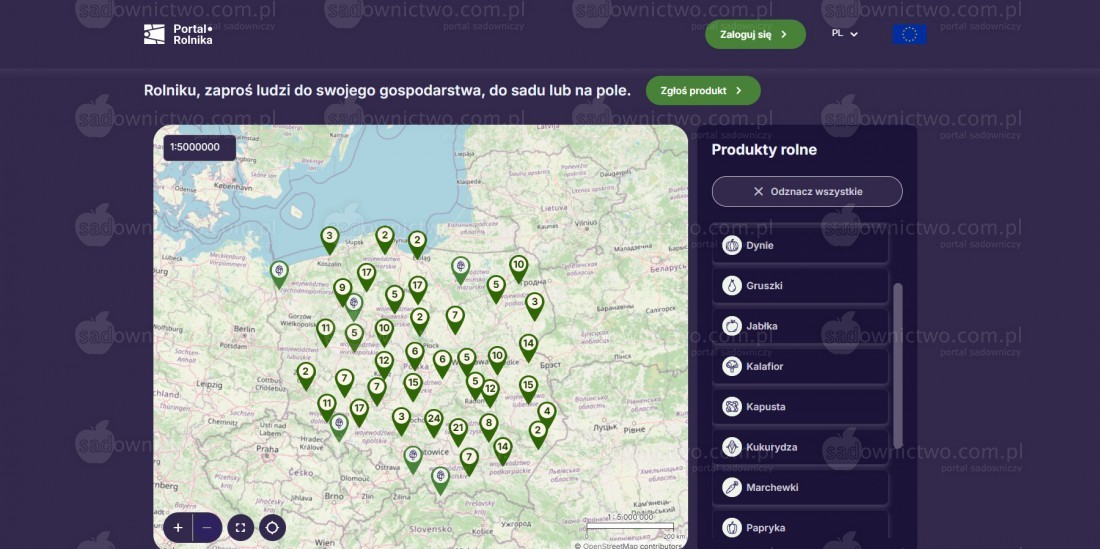Image resolution: width=1100 pixels, height=549 pixels.
Task: Open the OpenStreetMap contributors link
Action: tap(632, 545)
